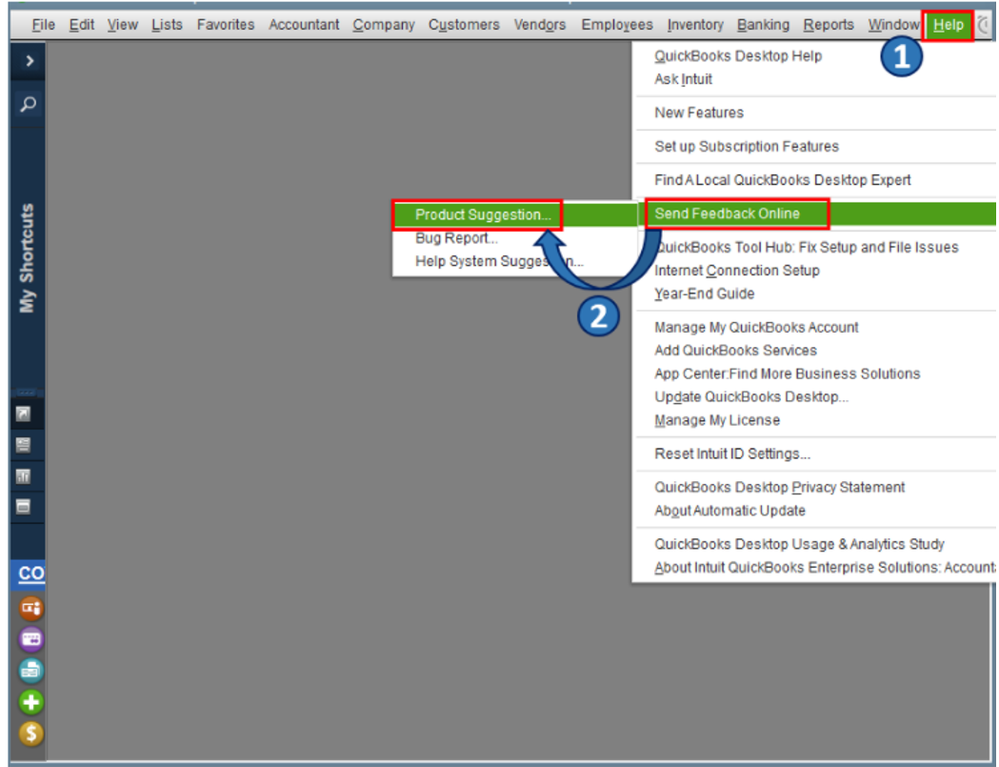This screenshot has width=999, height=767.
Task: Open the Banking menu
Action: point(763,25)
